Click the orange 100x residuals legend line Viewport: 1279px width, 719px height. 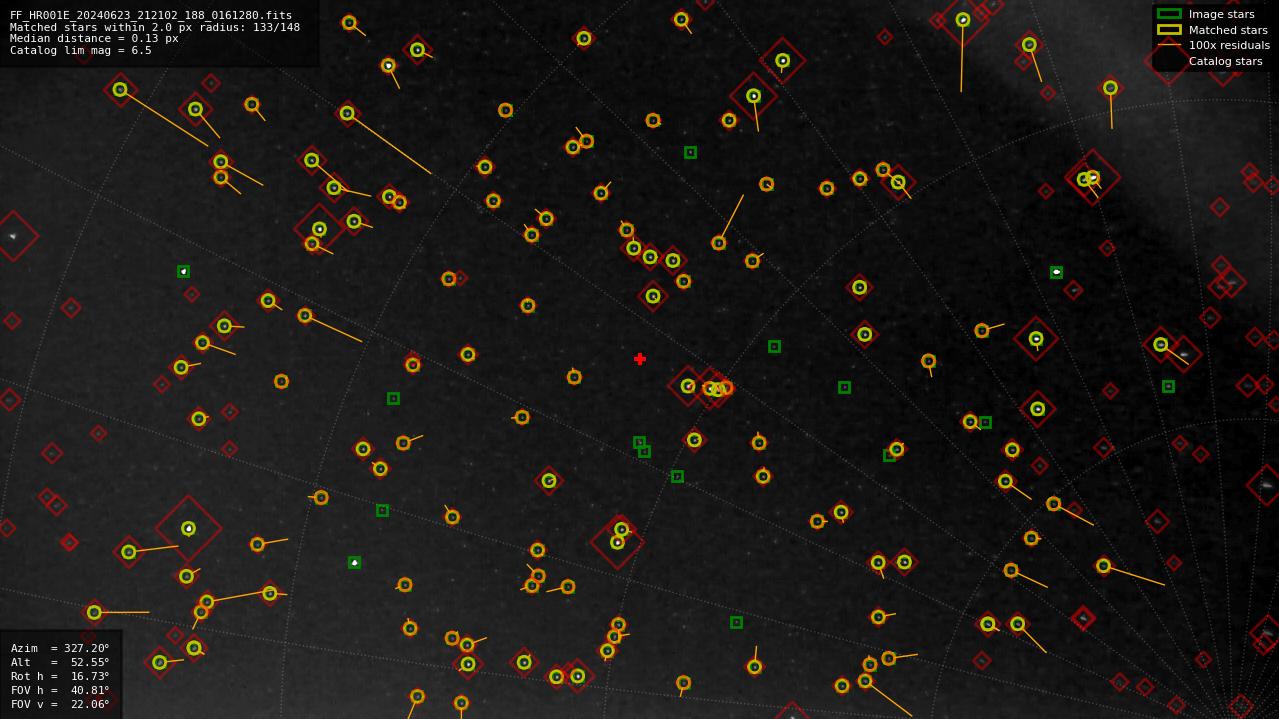1169,45
